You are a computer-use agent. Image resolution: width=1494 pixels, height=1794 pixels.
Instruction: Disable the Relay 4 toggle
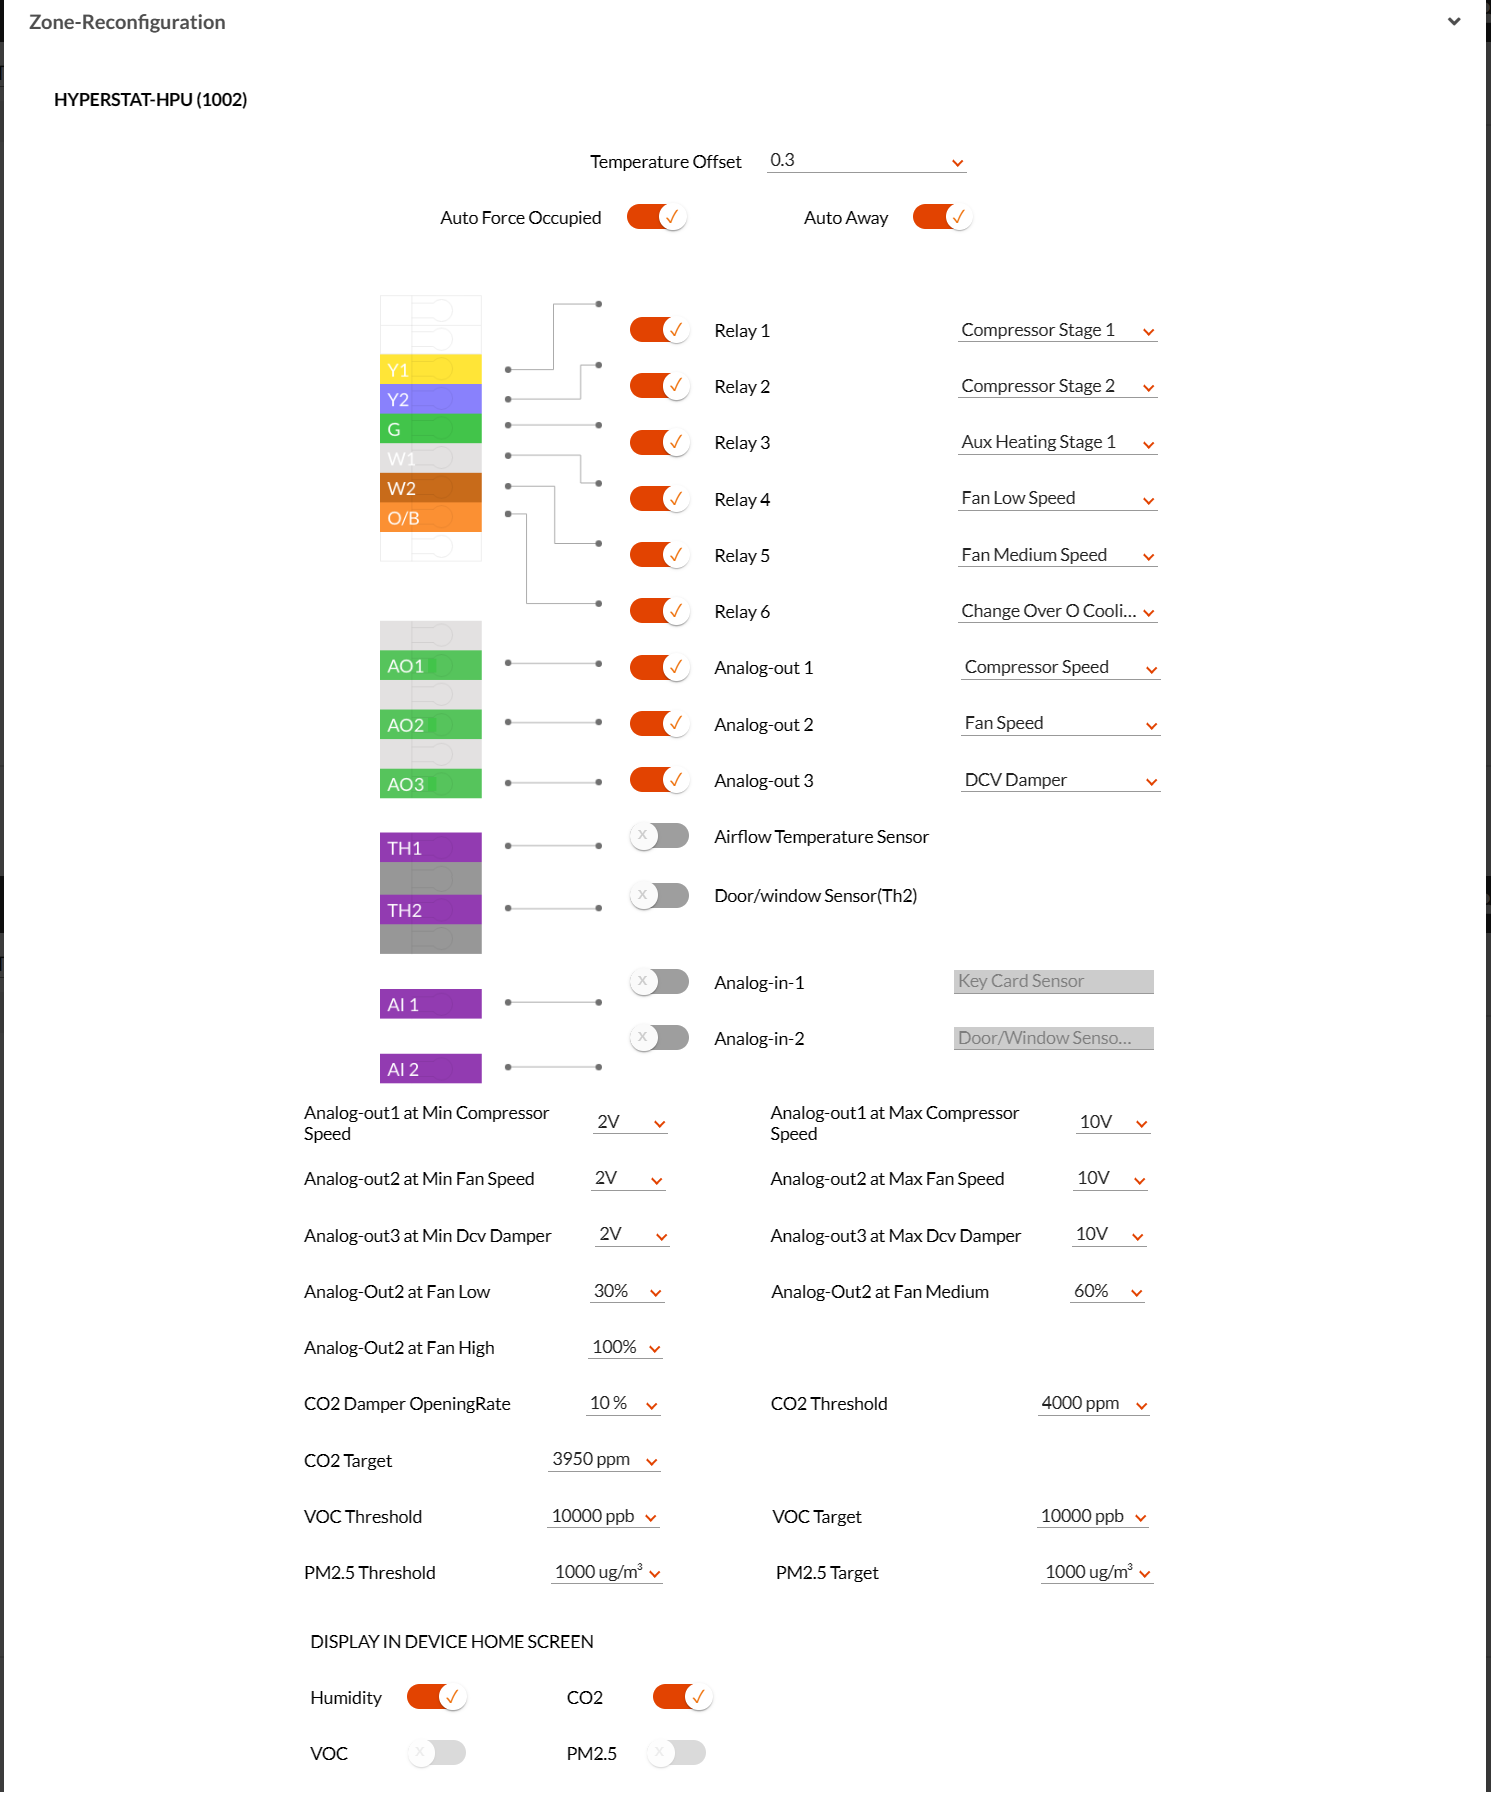(x=659, y=499)
